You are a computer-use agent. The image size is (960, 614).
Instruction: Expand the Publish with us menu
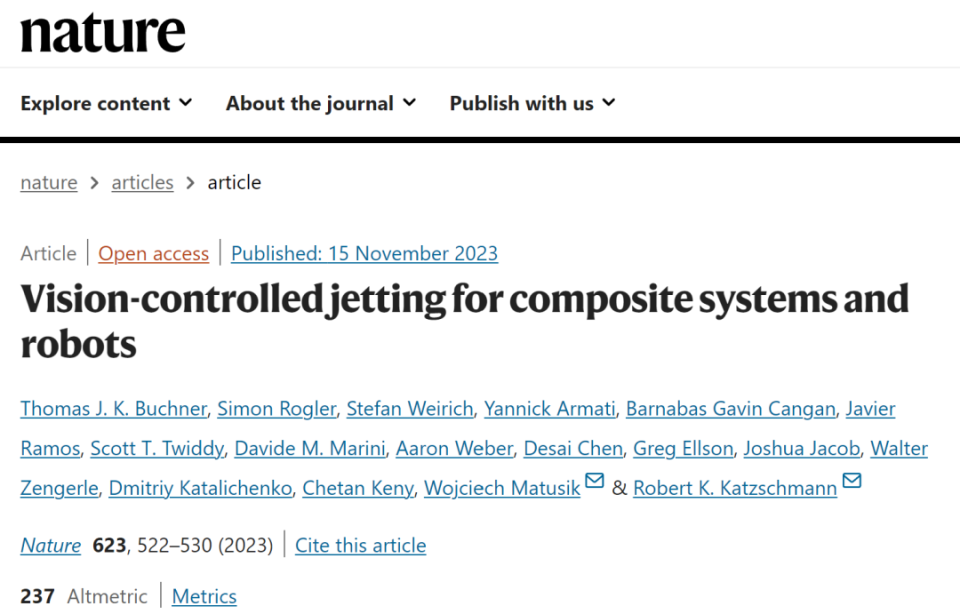(x=532, y=103)
